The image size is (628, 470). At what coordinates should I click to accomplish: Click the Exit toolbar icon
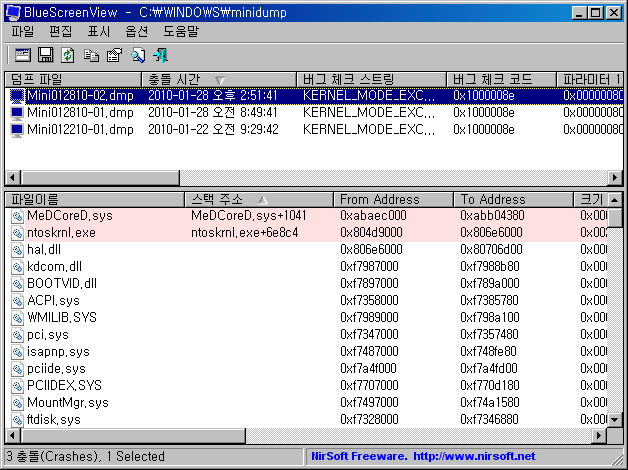(161, 55)
